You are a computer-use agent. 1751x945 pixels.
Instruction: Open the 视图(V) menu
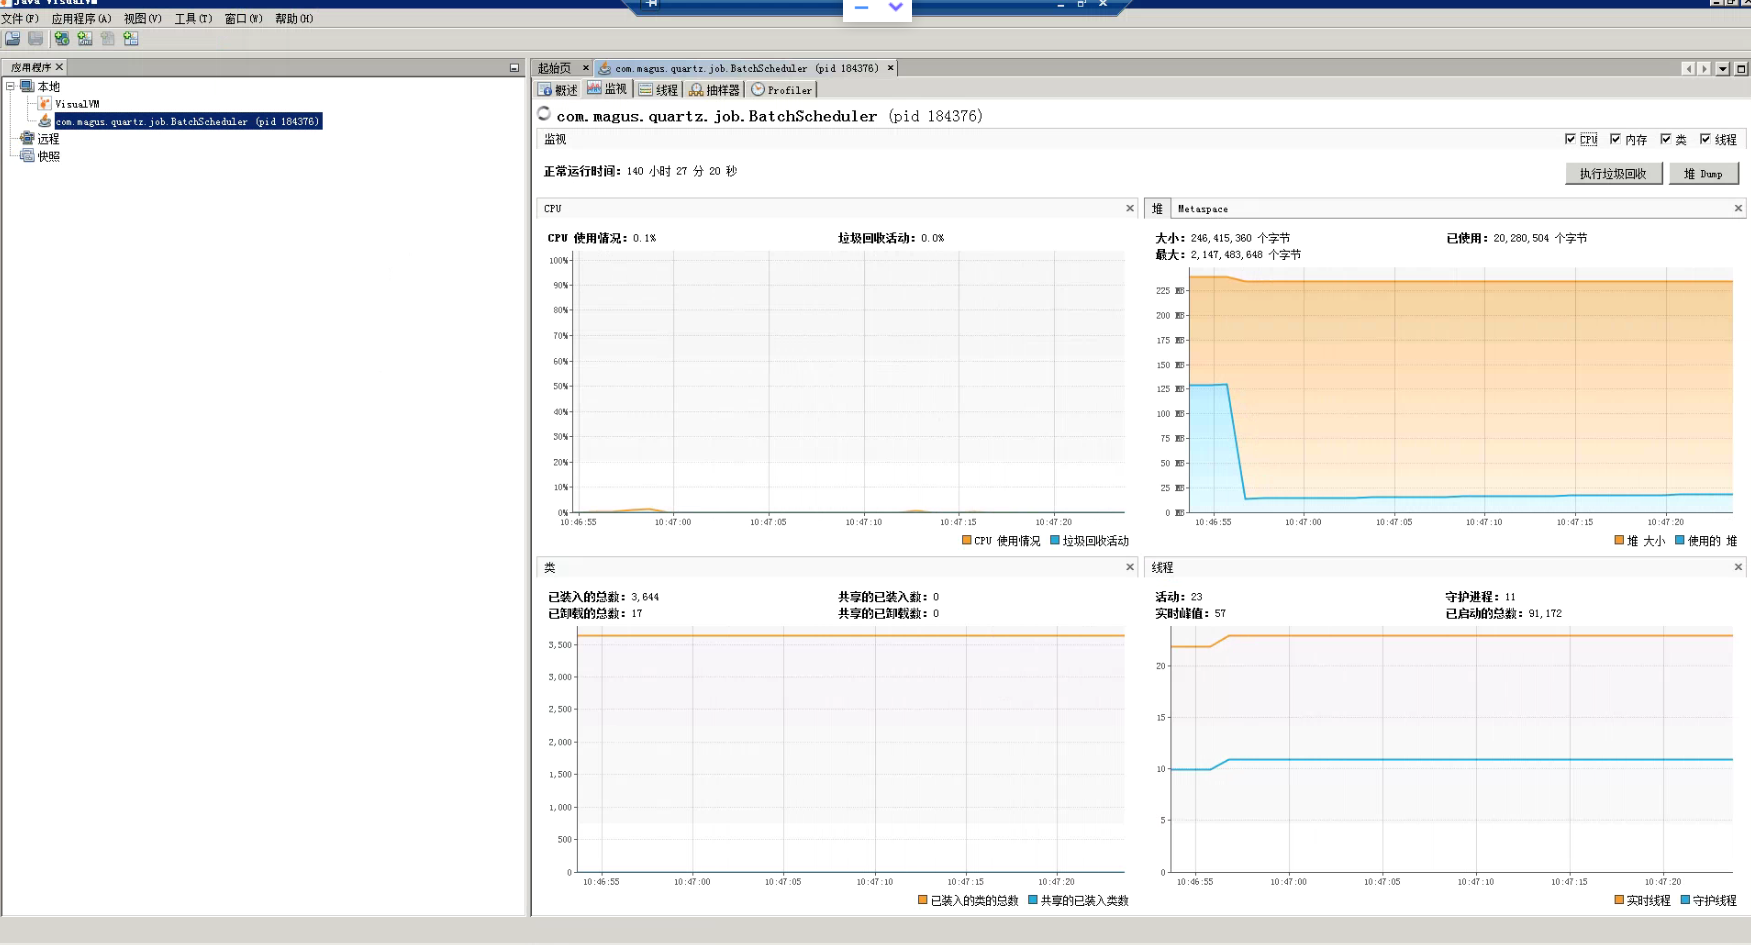142,19
